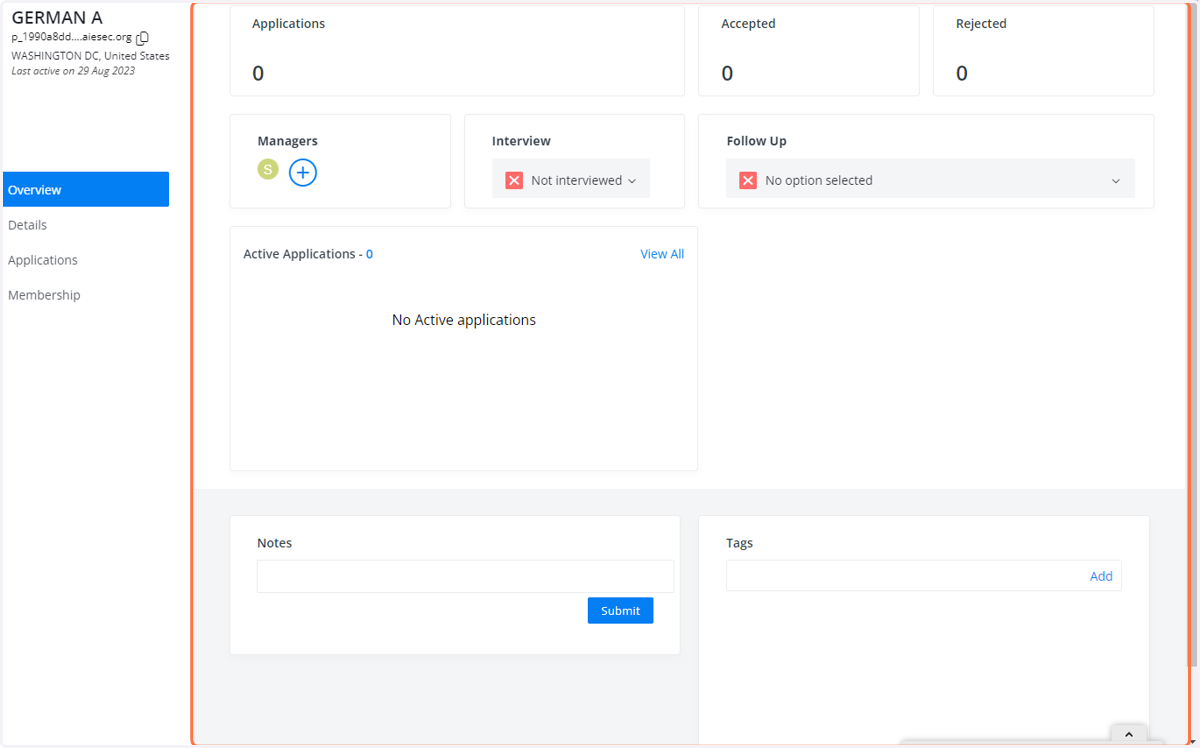This screenshot has height=748, width=1200.
Task: Add a tag with the Add link
Action: click(1101, 576)
